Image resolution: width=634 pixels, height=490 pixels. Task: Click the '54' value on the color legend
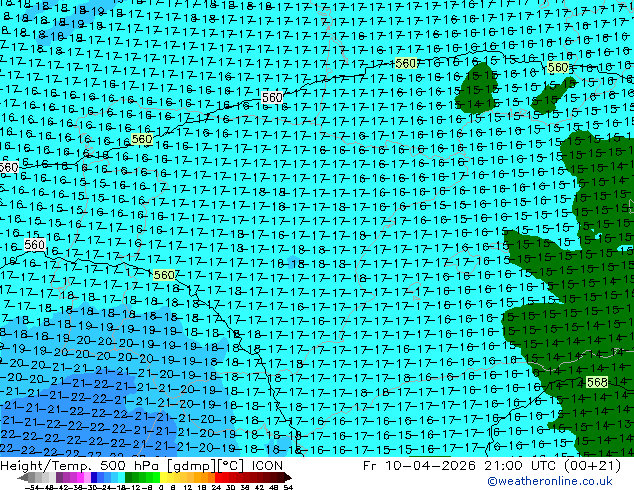(288, 487)
